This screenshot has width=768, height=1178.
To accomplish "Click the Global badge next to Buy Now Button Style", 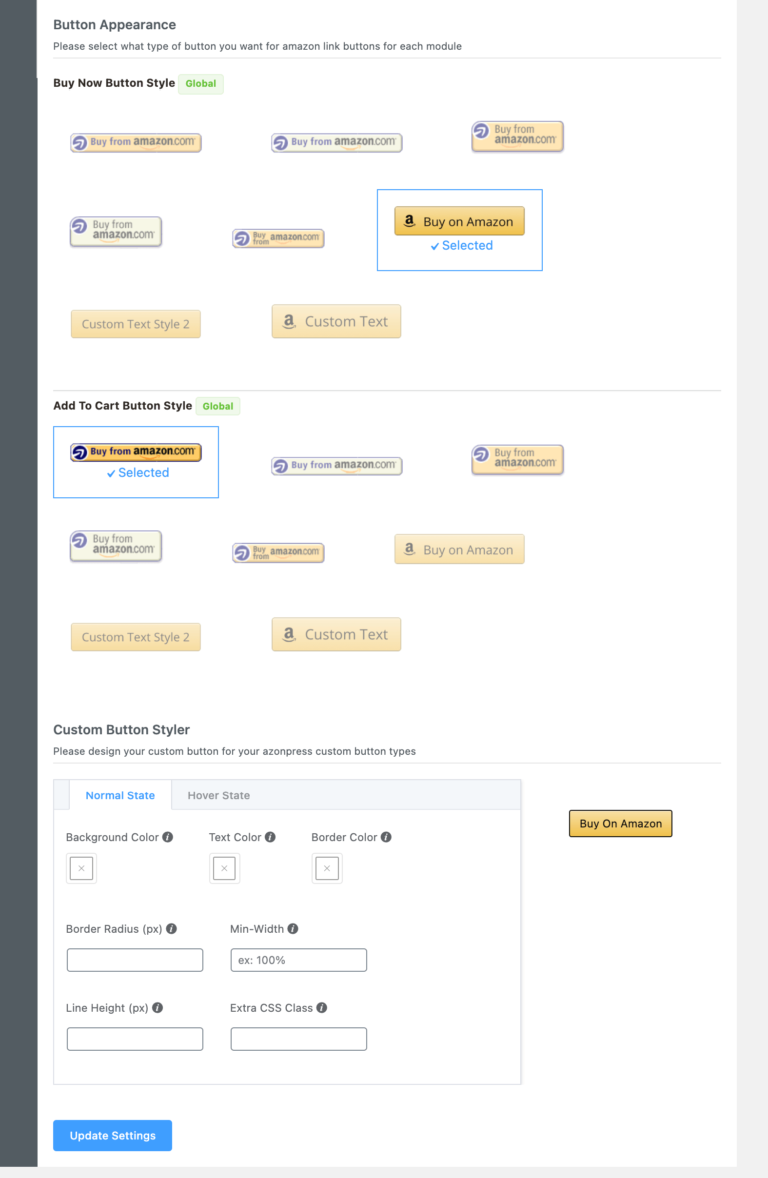I will coord(200,84).
